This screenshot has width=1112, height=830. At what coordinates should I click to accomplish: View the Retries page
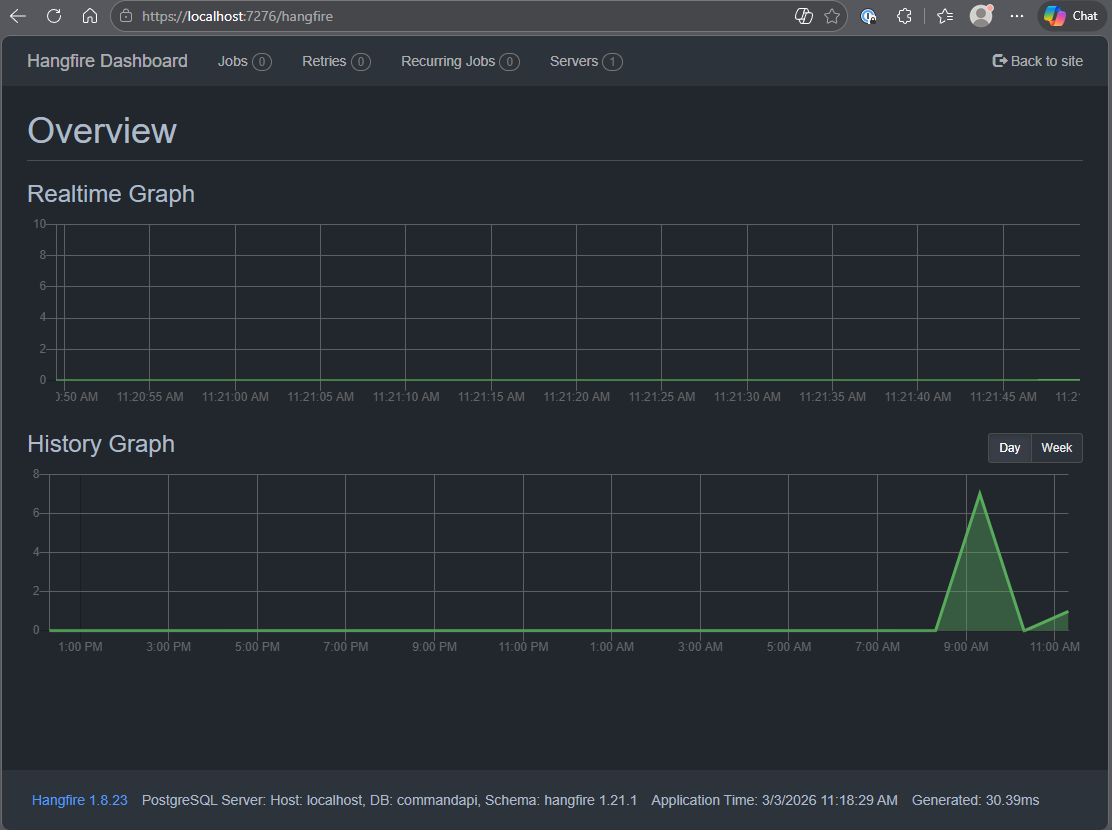[324, 61]
